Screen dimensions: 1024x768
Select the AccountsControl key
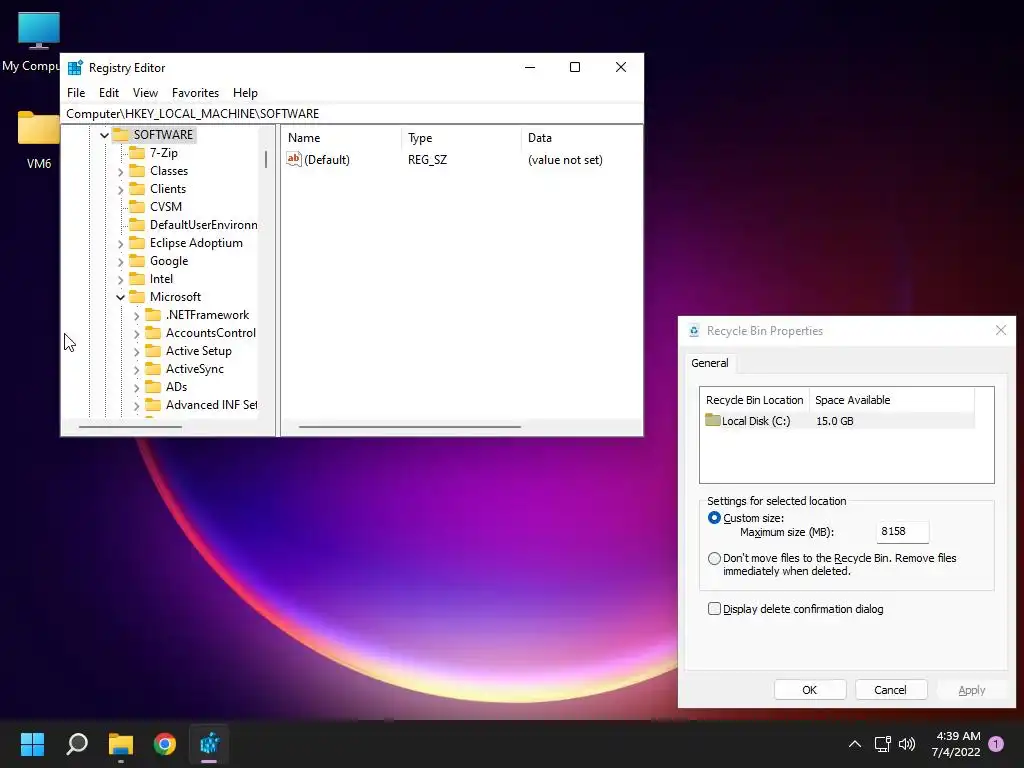coord(210,333)
